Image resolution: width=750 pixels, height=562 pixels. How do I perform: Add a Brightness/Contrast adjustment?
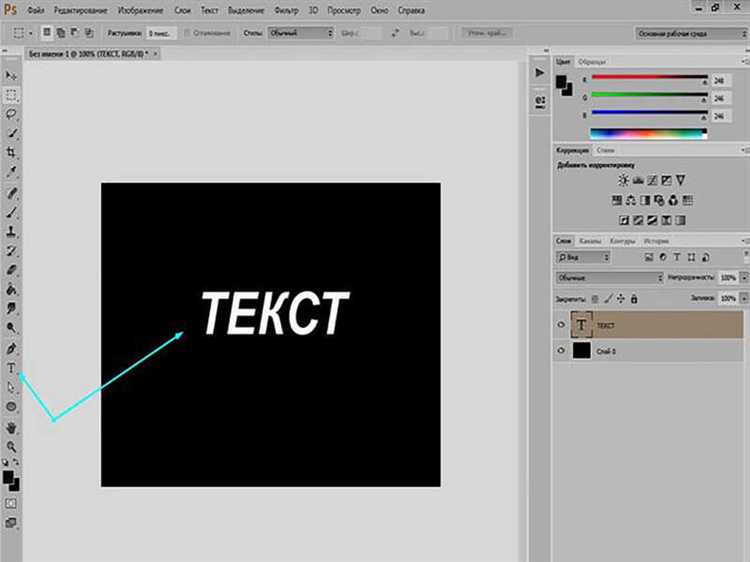pyautogui.click(x=623, y=180)
